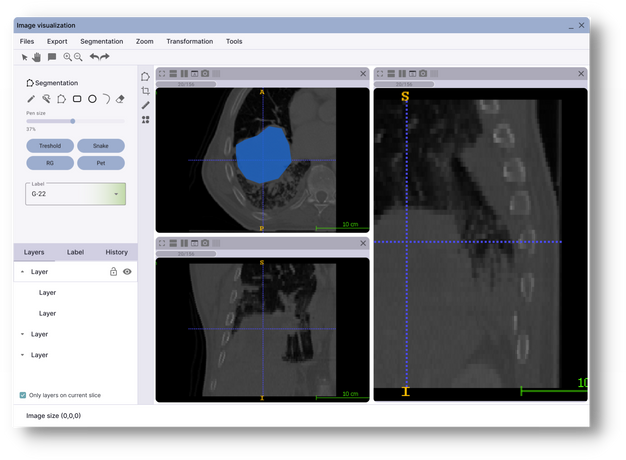Adjust the Pen size slider handle
This screenshot has width=626, height=460.
pos(72,121)
